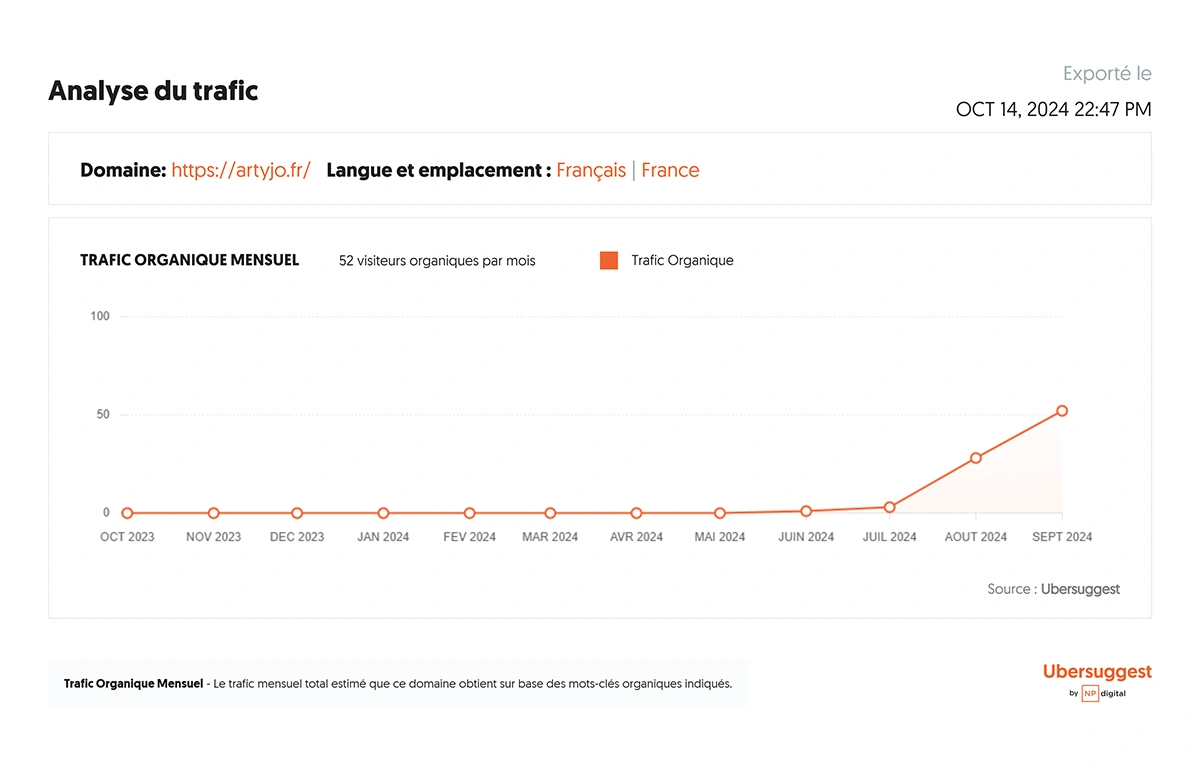Click the orange Trafic Organique legend square
Image resolution: width=1200 pixels, height=775 pixels.
point(609,261)
